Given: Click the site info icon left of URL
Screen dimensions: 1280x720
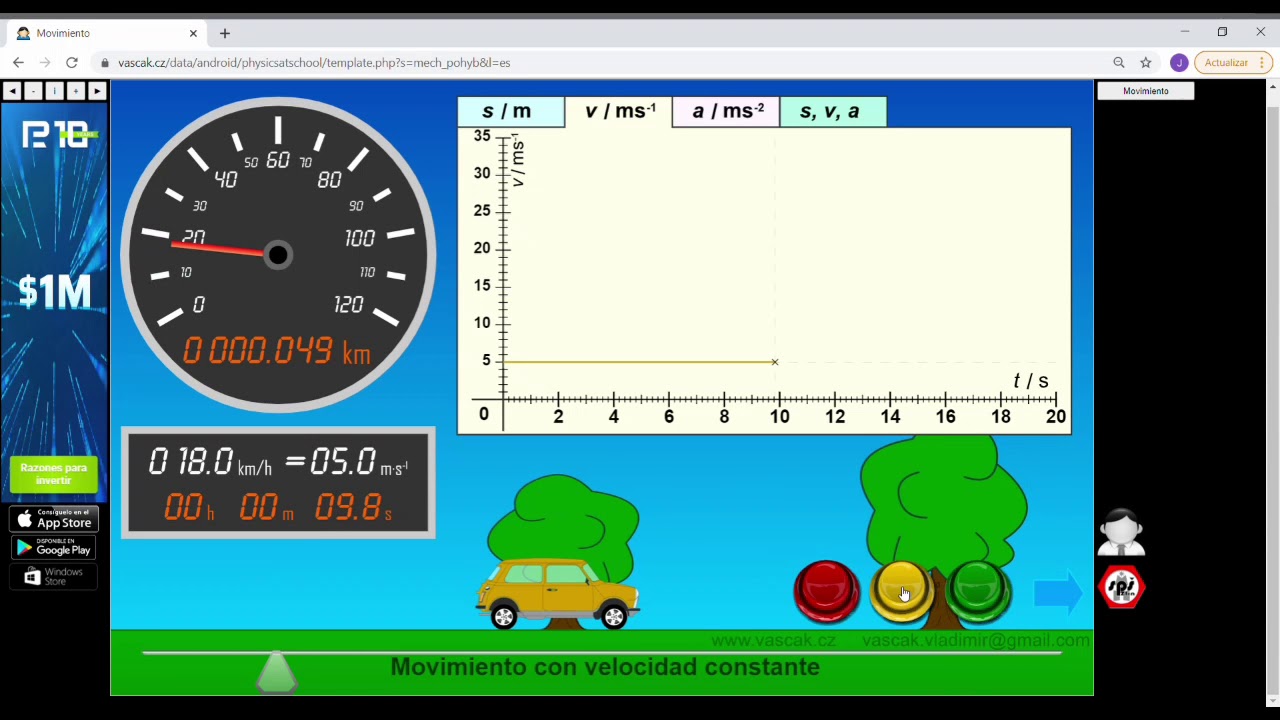Looking at the screenshot, I should click(x=104, y=62).
